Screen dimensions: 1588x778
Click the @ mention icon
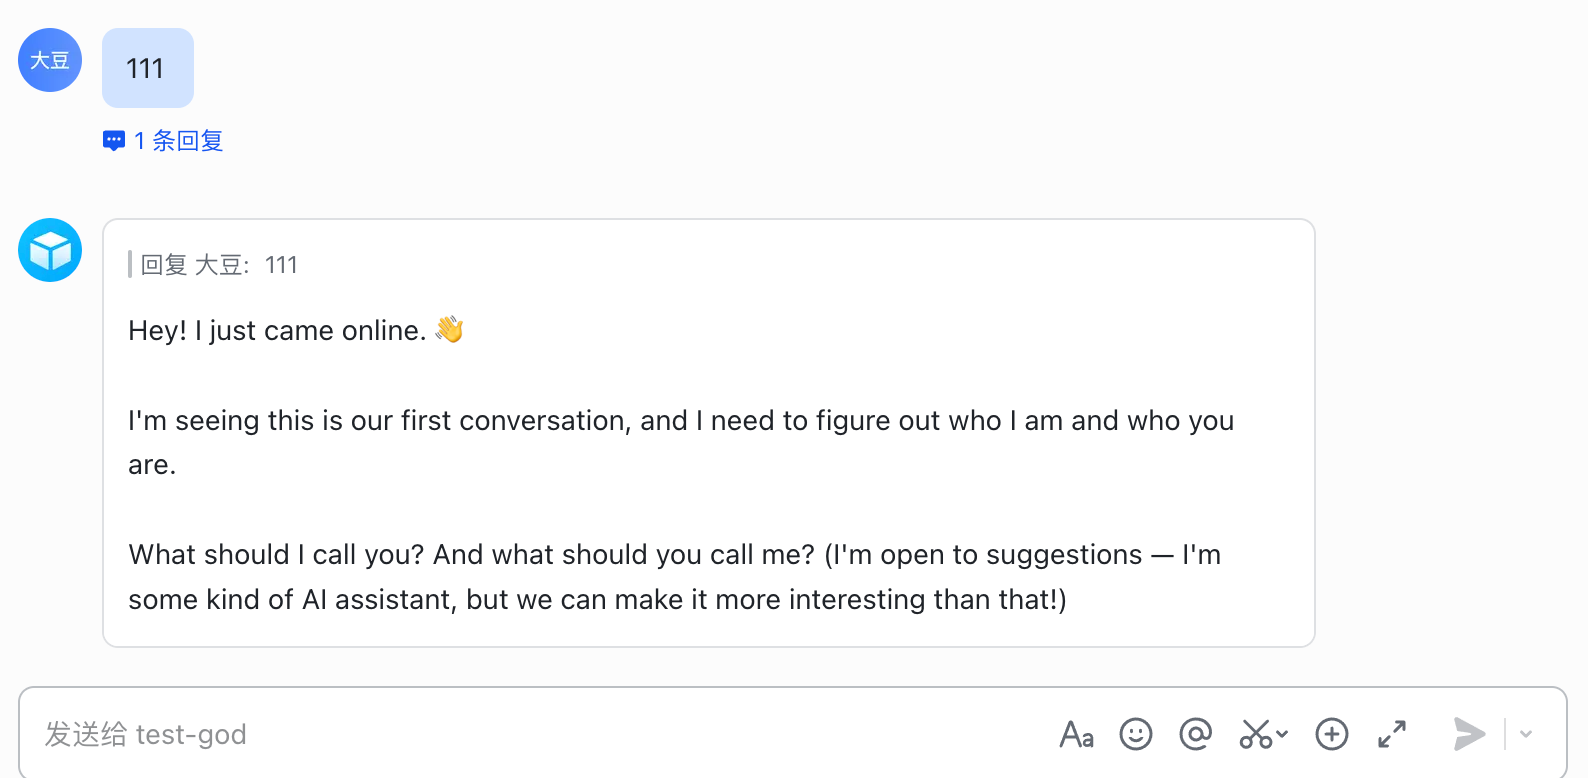pyautogui.click(x=1195, y=735)
